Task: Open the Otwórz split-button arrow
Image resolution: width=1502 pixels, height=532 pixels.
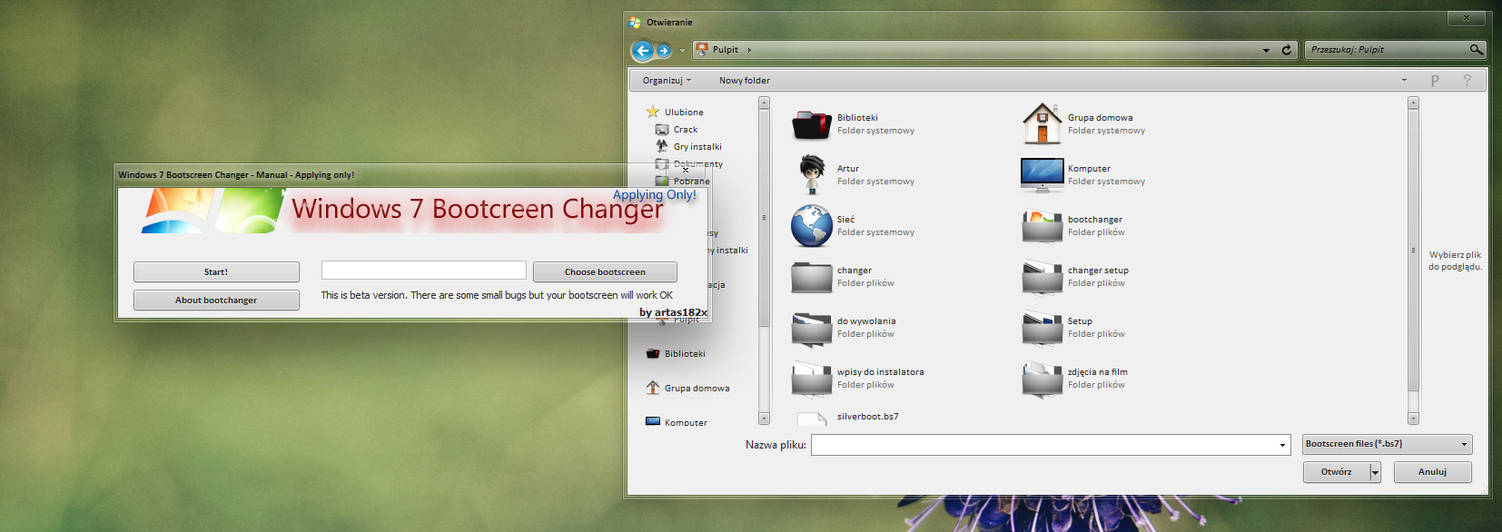Action: click(1375, 472)
